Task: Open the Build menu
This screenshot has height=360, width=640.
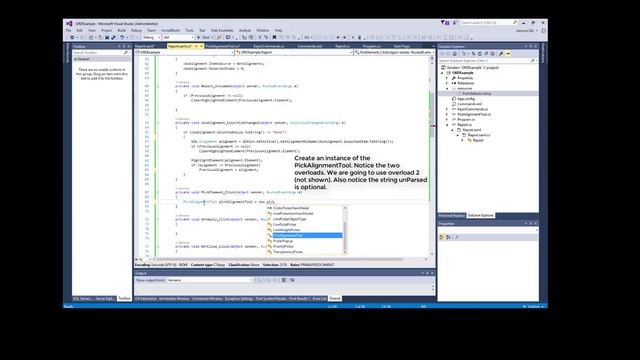Action: [122, 30]
